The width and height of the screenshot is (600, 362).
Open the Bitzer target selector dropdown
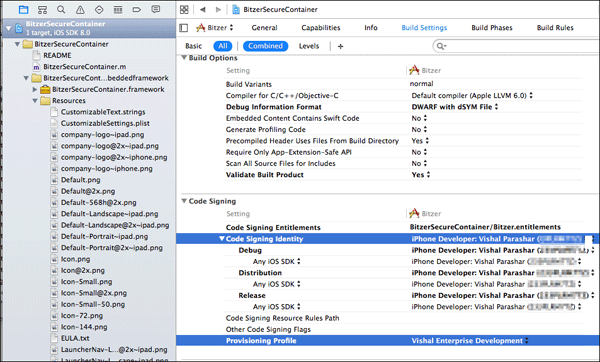[215, 28]
